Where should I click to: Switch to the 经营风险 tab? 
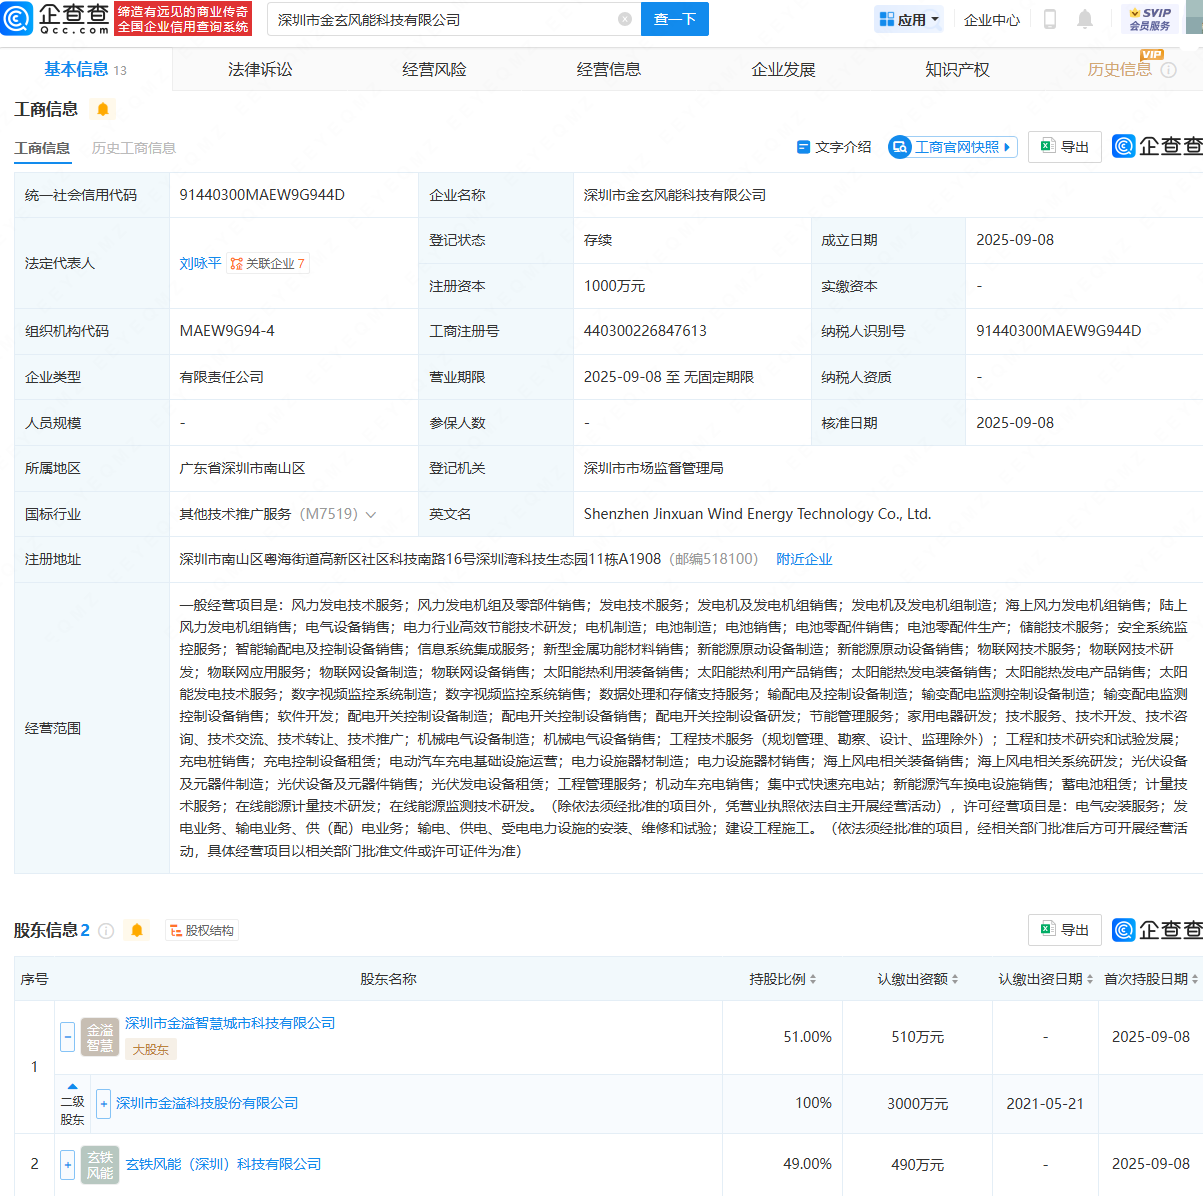[434, 70]
